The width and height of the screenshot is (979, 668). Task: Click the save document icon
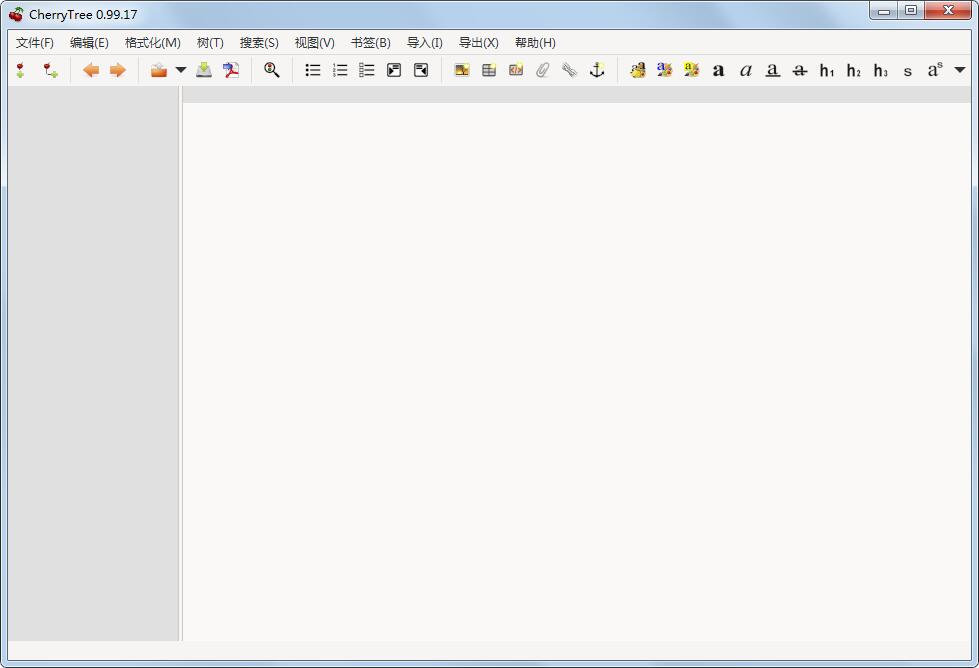[204, 70]
